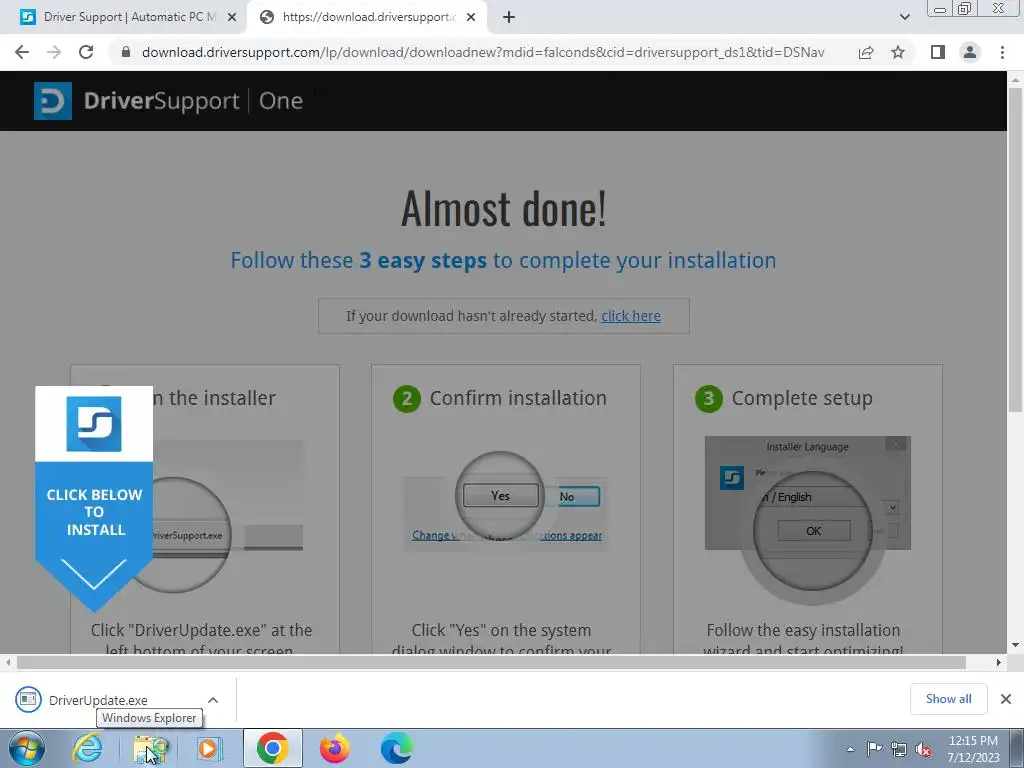Screen dimensions: 1024x768
Task: Launch Firefox from the taskbar
Action: (334, 749)
